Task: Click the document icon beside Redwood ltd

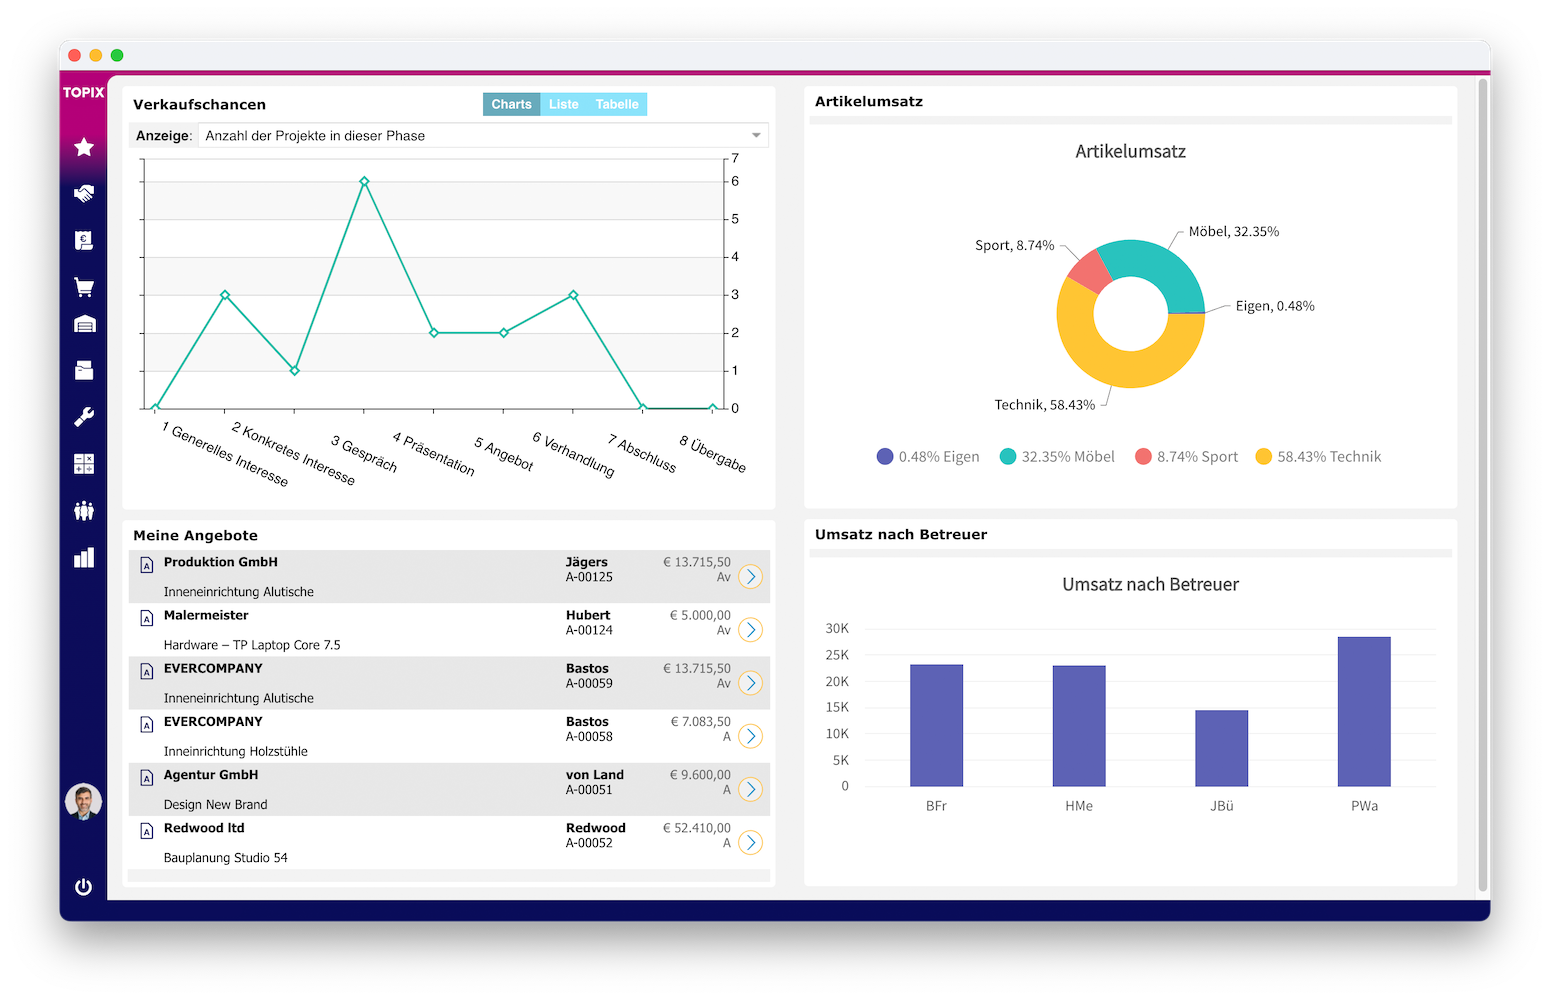Action: [x=147, y=831]
